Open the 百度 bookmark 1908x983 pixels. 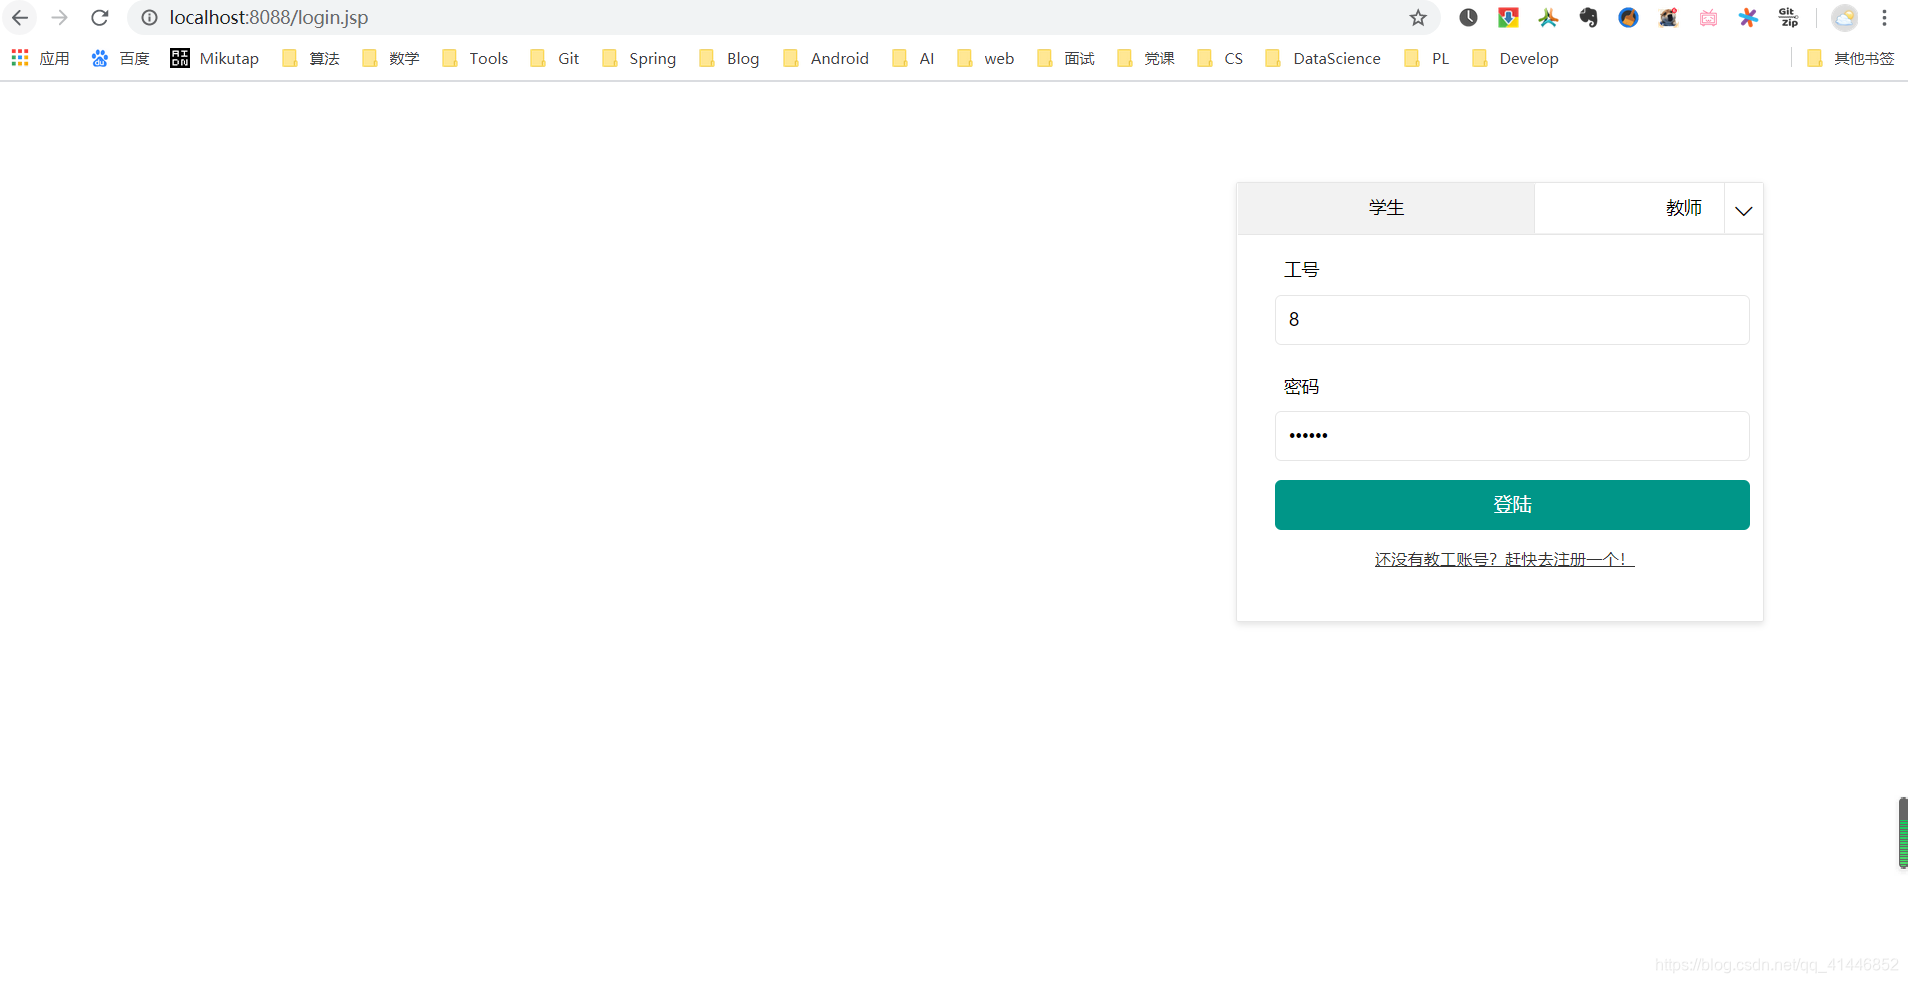point(120,58)
